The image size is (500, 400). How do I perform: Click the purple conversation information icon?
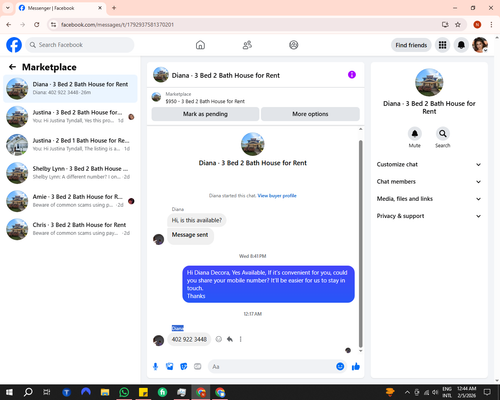click(352, 75)
